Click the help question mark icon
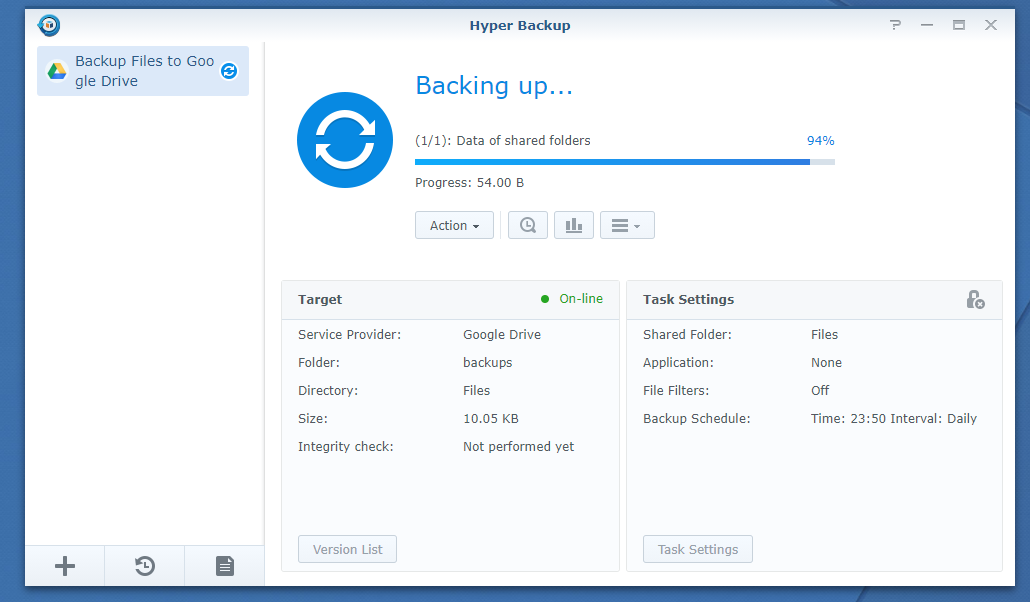Screen dimensions: 1030x602 (x=895, y=25)
